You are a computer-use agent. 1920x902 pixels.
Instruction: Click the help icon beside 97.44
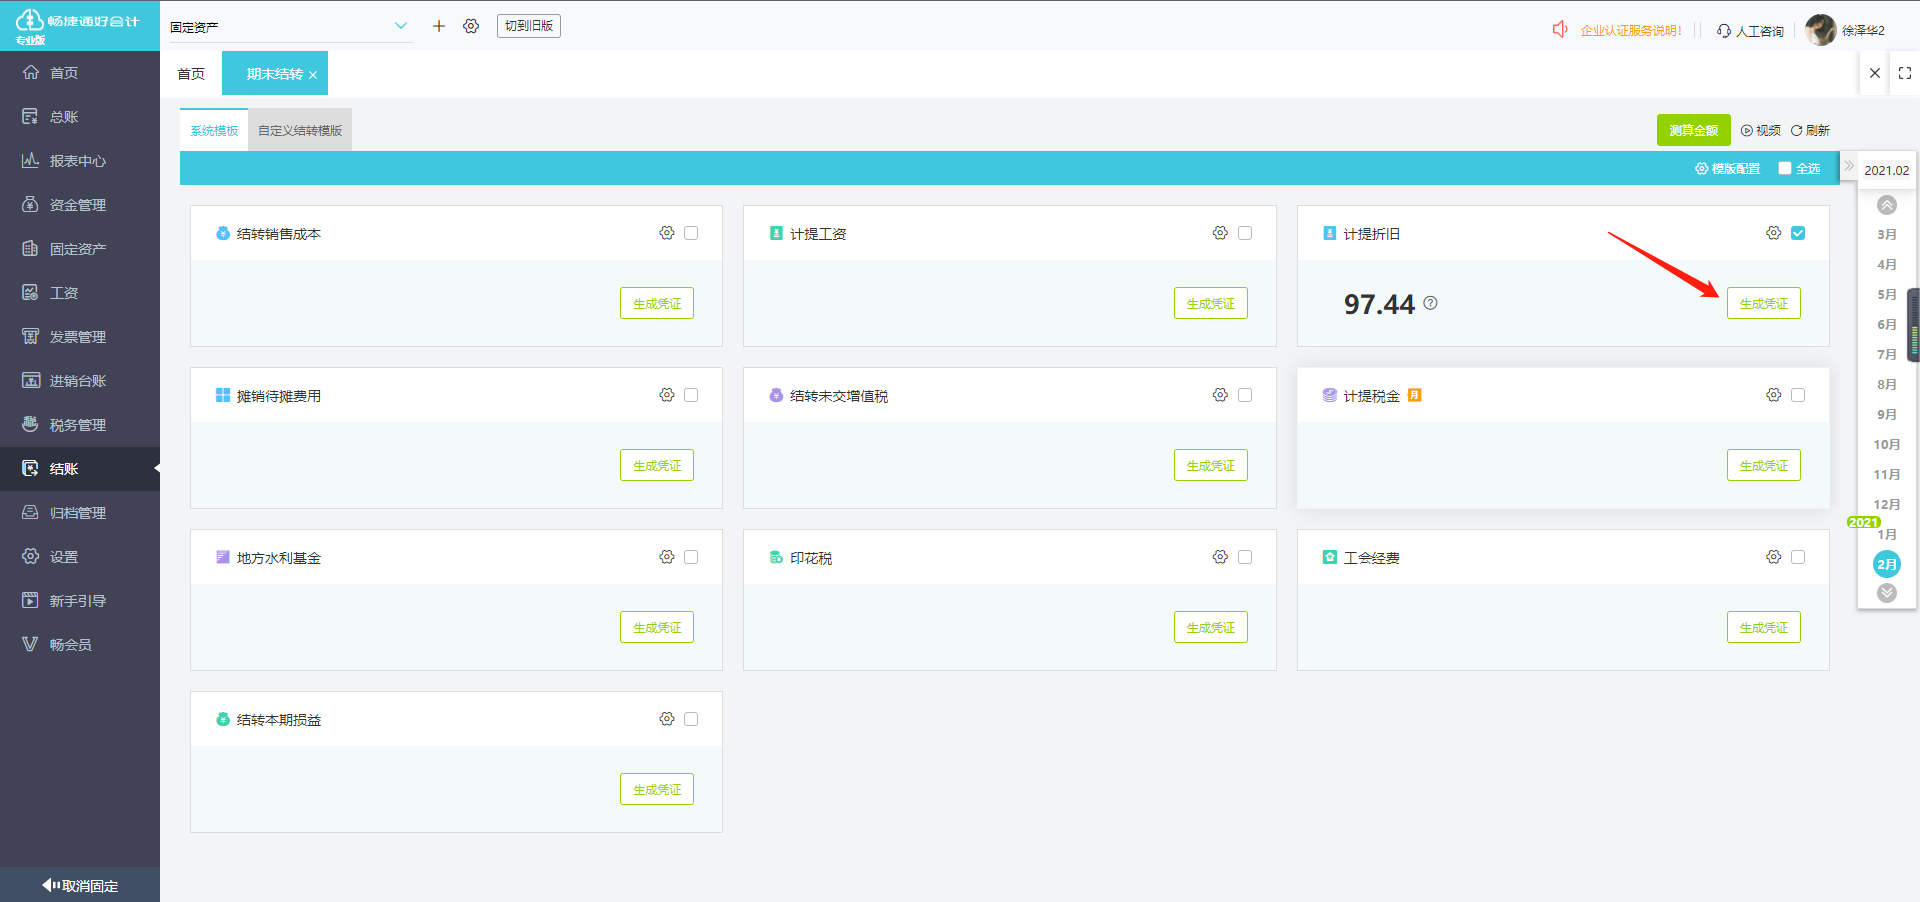[x=1430, y=303]
